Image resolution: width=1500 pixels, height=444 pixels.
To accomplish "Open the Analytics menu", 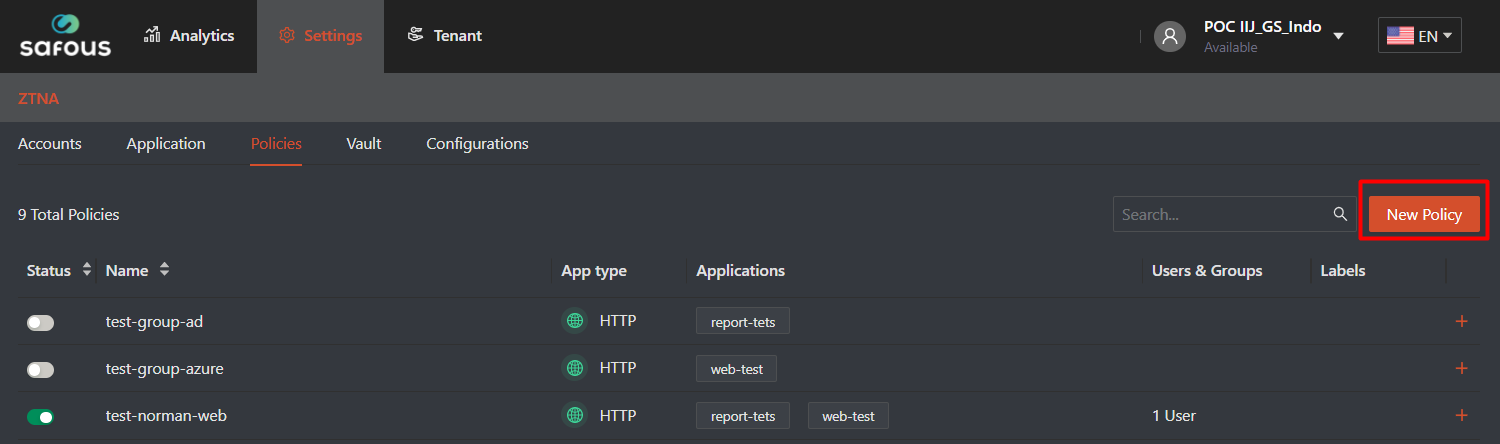I will 190,36.
